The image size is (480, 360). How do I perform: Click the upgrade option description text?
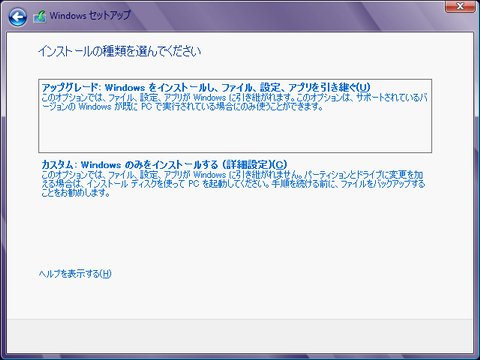[234, 102]
